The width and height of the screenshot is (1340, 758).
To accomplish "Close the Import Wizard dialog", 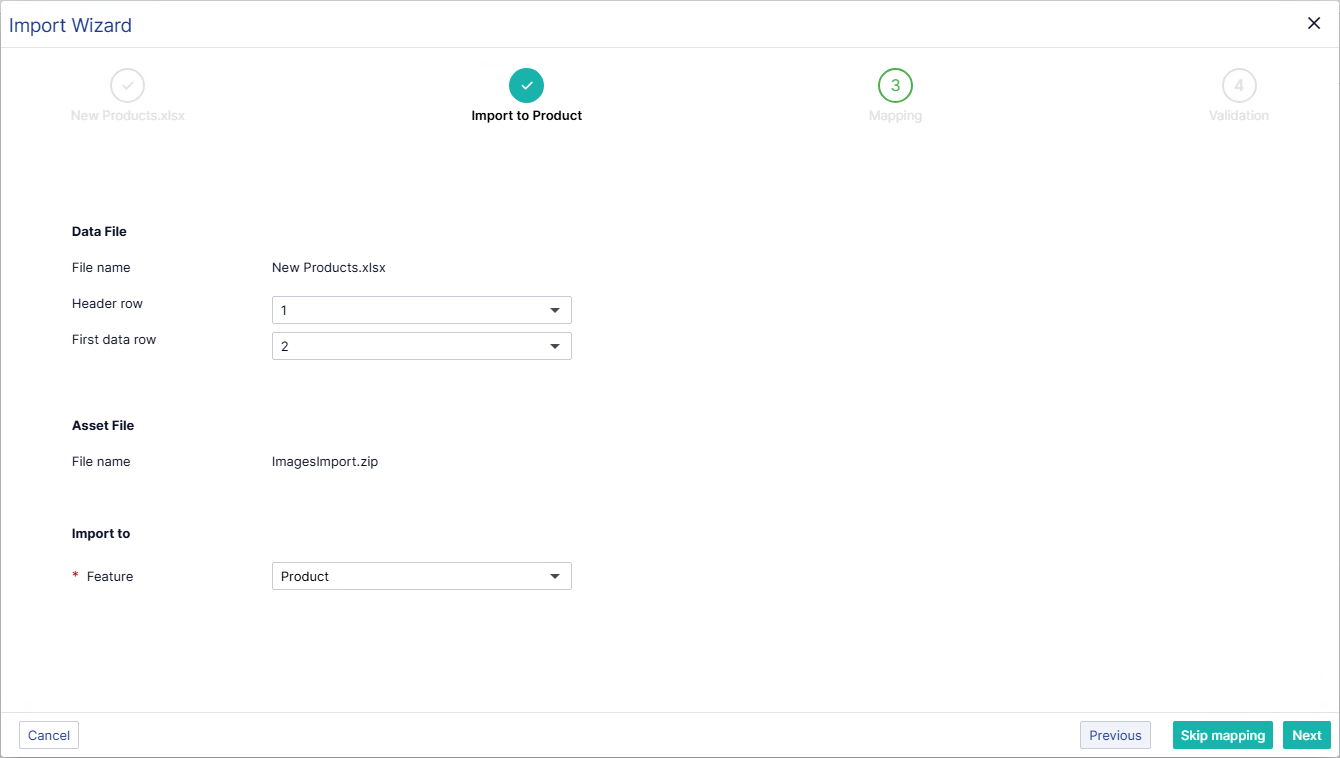I will 1314,24.
